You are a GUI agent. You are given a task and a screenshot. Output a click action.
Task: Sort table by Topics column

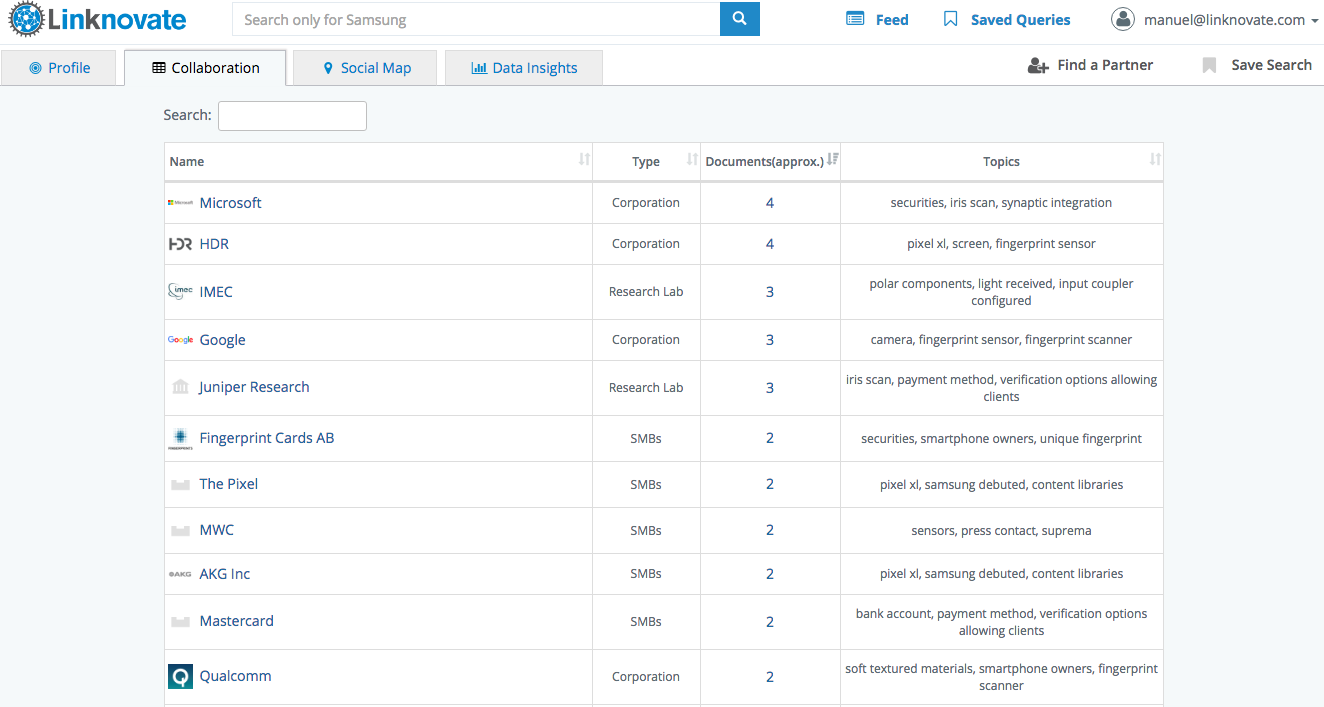[1154, 161]
